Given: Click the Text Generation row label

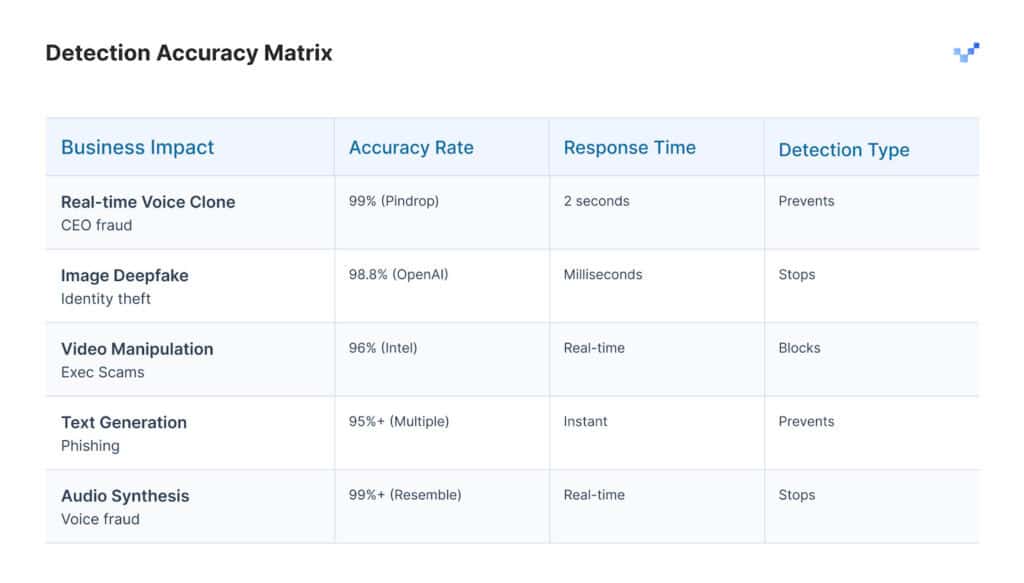Looking at the screenshot, I should tap(124, 422).
